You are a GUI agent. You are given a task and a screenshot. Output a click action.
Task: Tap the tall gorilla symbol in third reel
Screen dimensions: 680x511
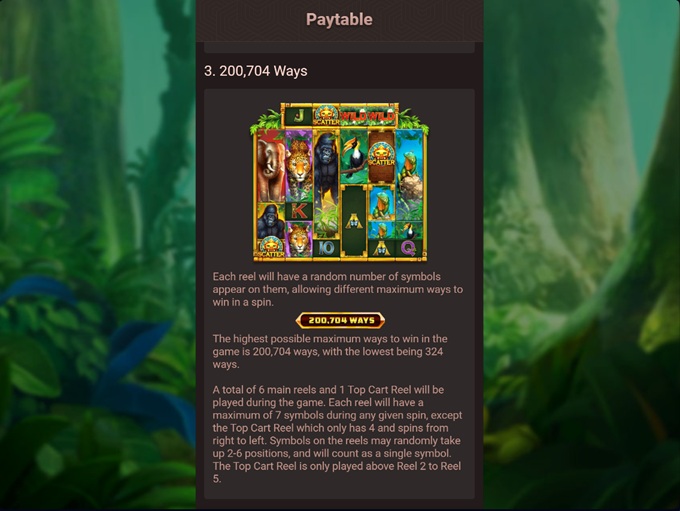[x=326, y=184]
